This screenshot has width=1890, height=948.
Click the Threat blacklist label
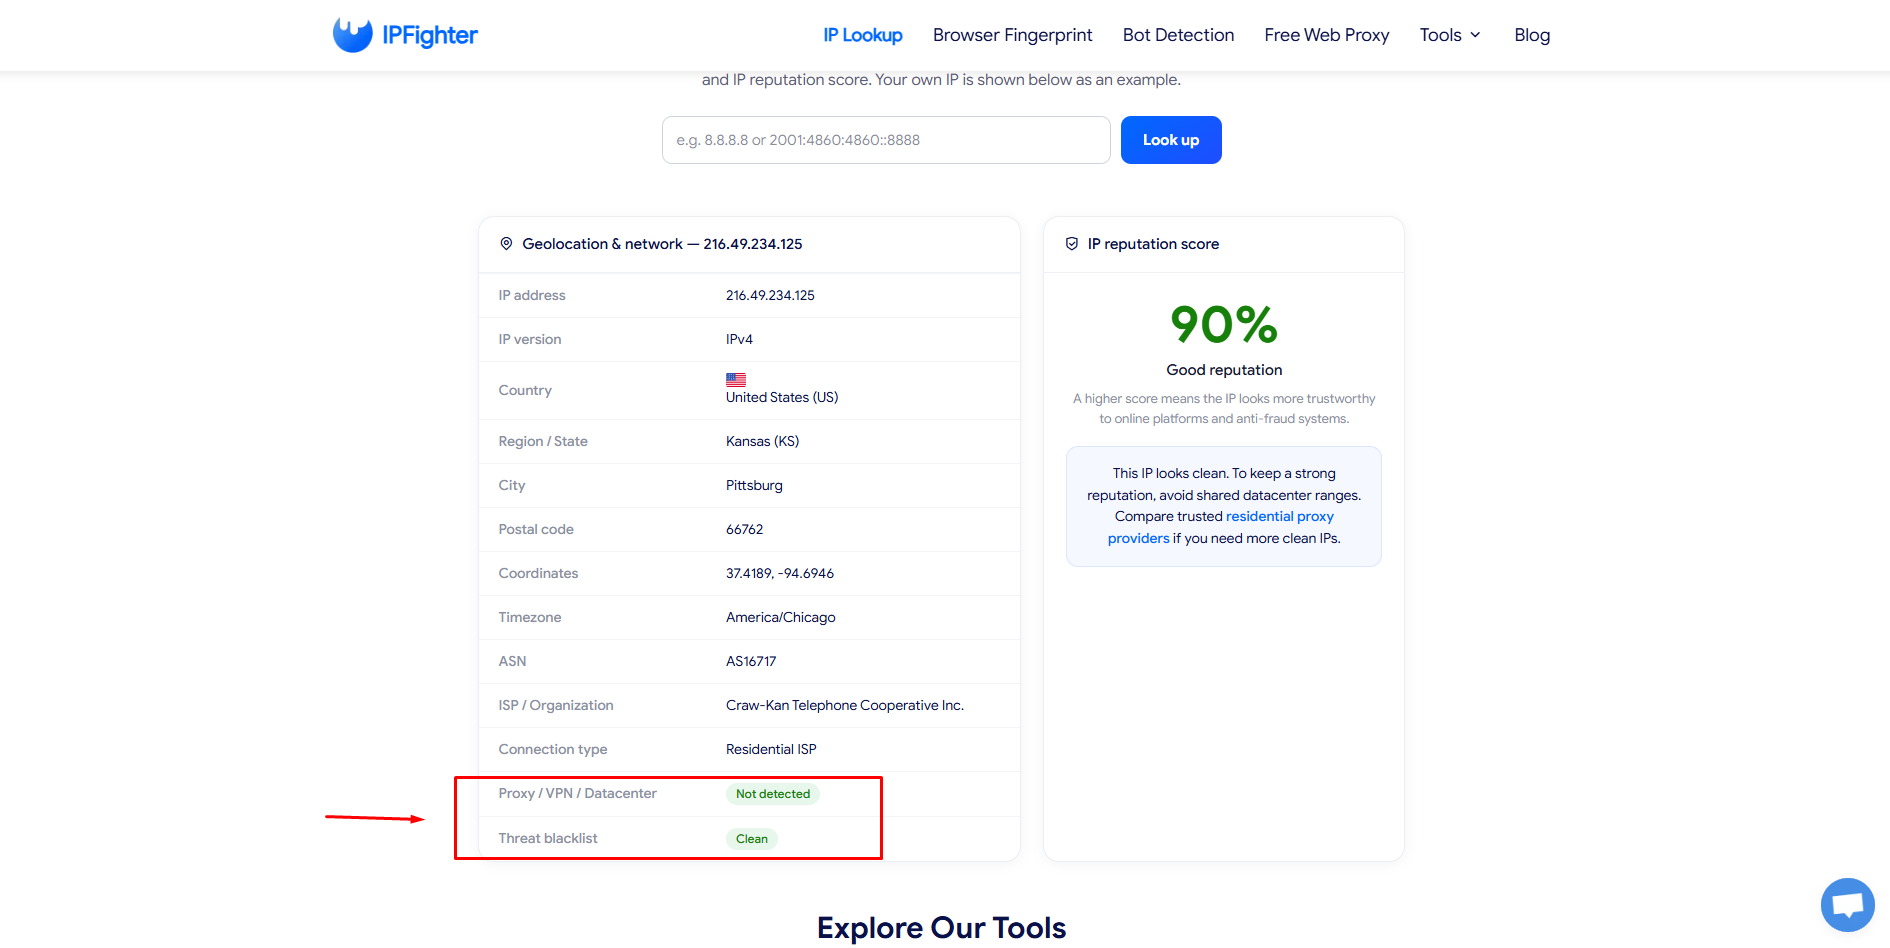click(x=548, y=838)
